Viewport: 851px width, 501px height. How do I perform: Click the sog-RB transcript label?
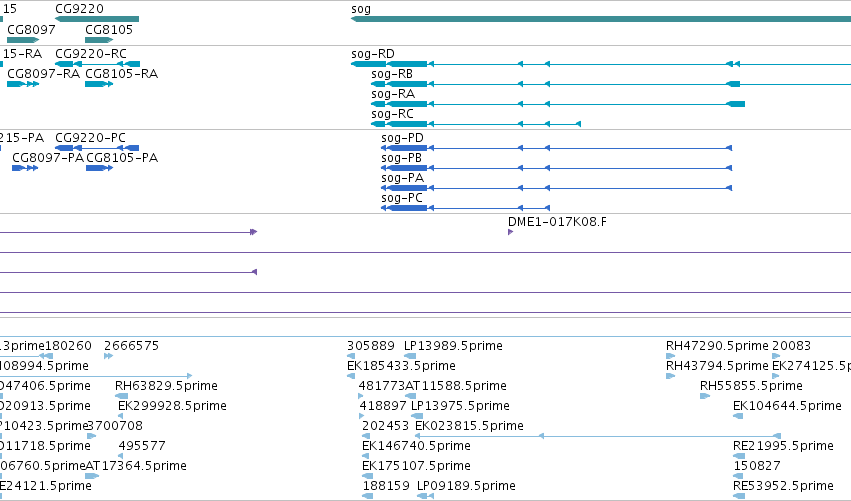click(x=392, y=74)
